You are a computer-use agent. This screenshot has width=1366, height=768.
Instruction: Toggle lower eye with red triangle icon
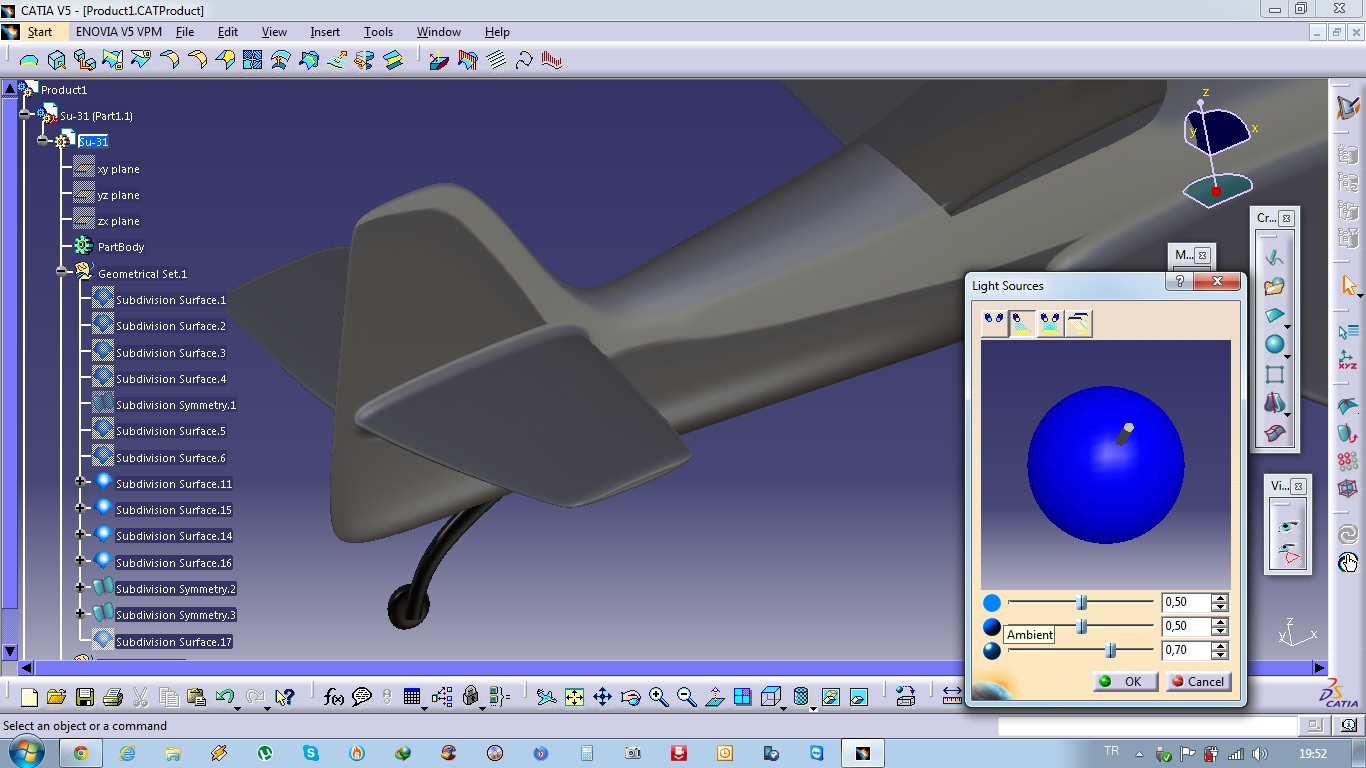point(1289,556)
